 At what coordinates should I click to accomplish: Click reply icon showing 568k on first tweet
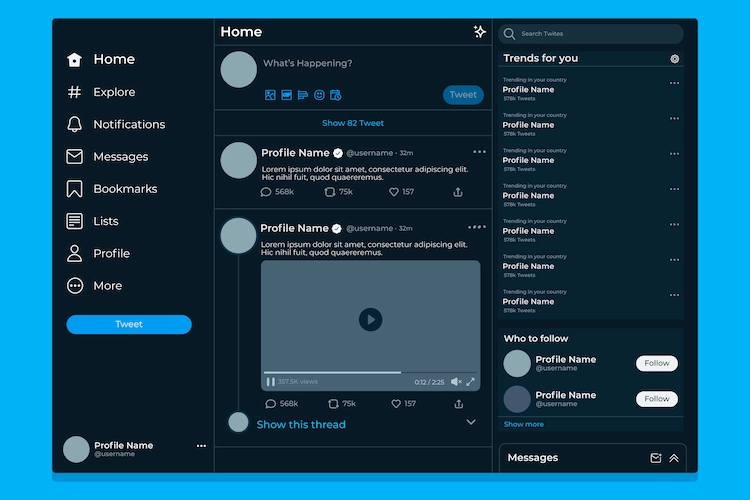tap(267, 192)
